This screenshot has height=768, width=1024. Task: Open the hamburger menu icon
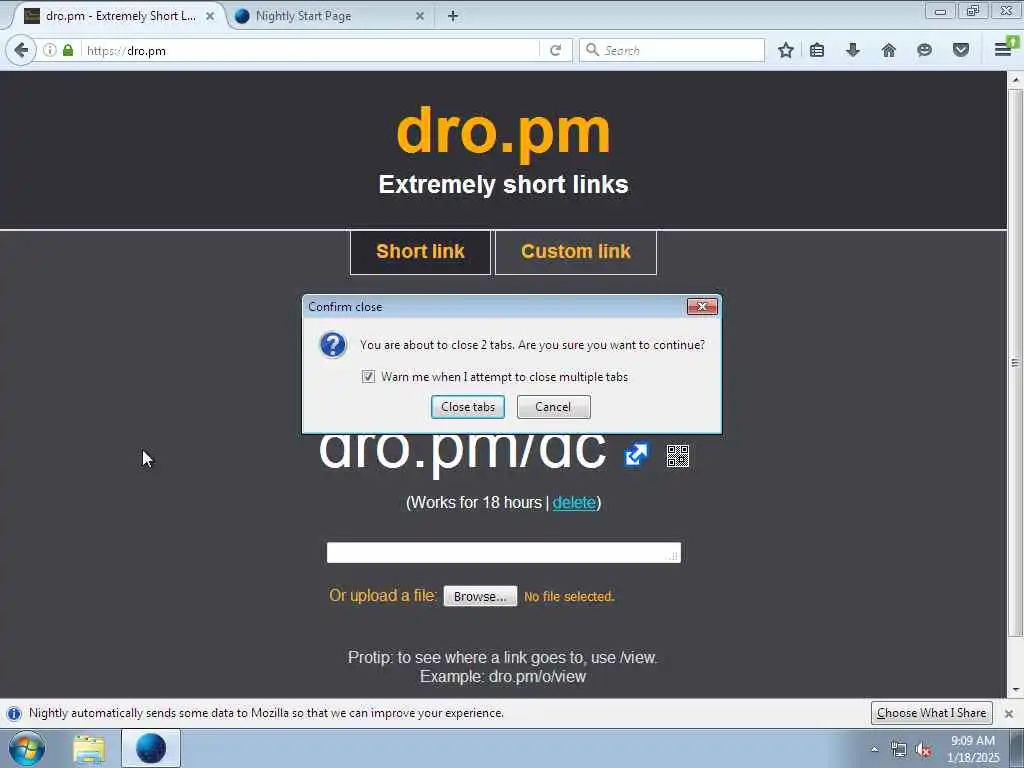click(1004, 49)
